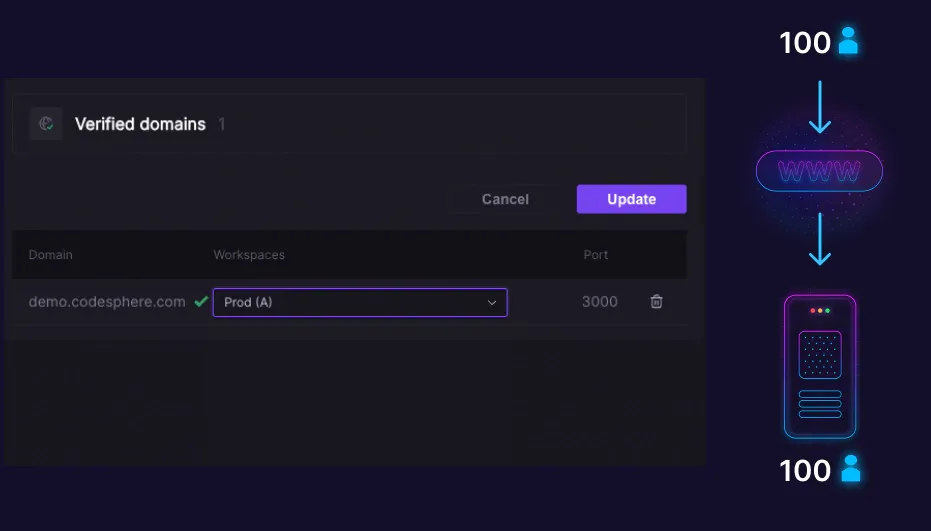Open the Prod (A) workspace dropdown
This screenshot has width=931, height=531.
tap(359, 302)
